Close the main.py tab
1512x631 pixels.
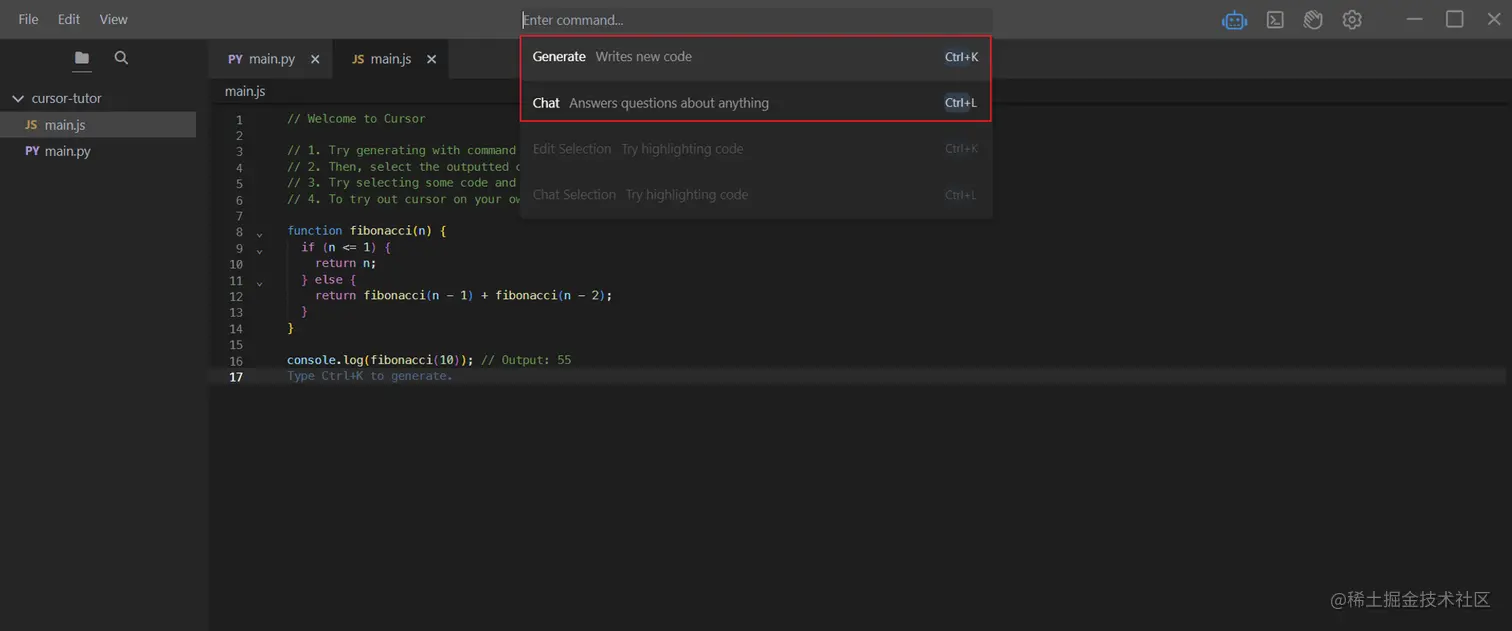(x=315, y=59)
